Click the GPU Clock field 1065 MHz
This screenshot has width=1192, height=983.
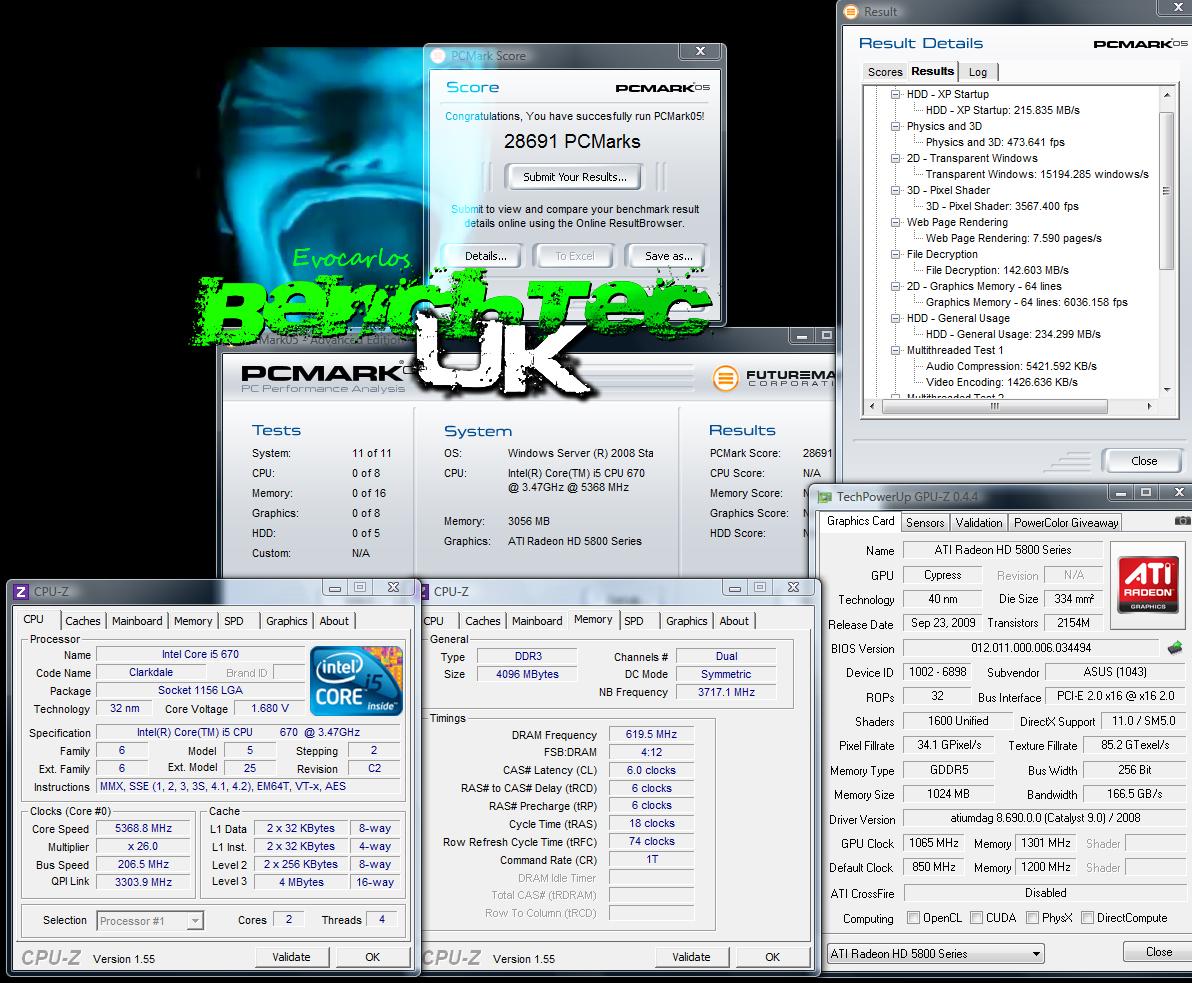[x=934, y=843]
